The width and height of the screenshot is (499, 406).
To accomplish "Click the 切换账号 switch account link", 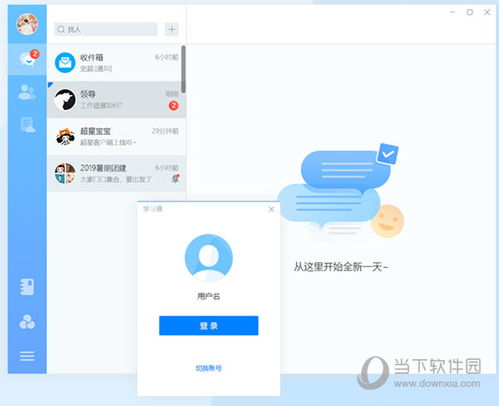I will (209, 368).
